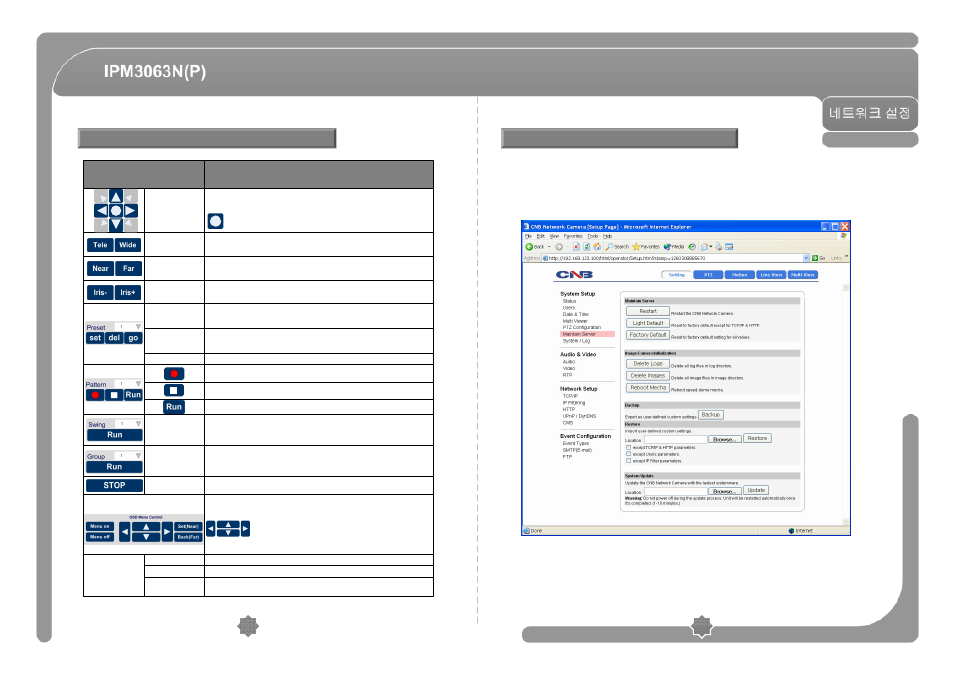Switch to the Live View tab
Image resolution: width=954 pixels, height=674 pixels.
(771, 275)
